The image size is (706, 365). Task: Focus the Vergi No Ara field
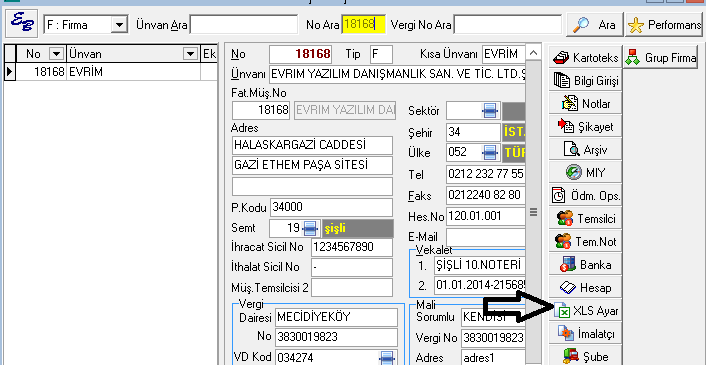click(x=507, y=24)
